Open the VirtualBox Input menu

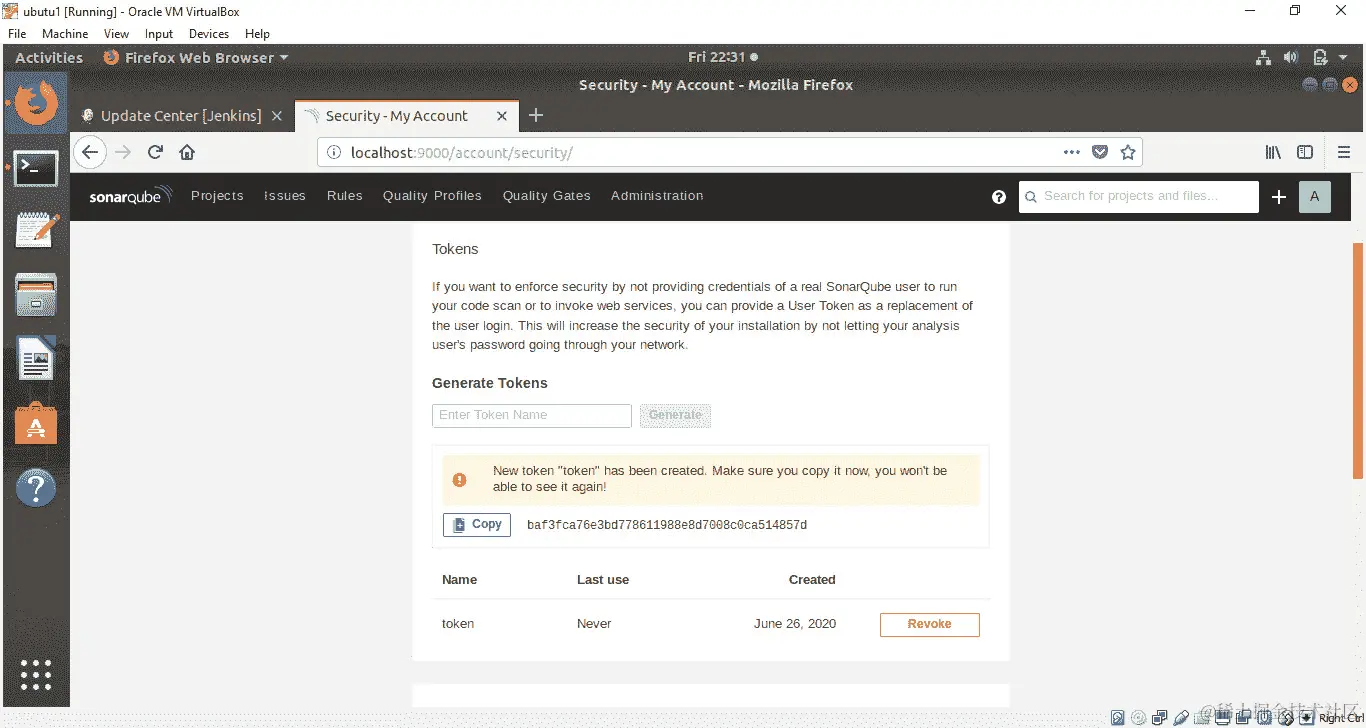[159, 33]
